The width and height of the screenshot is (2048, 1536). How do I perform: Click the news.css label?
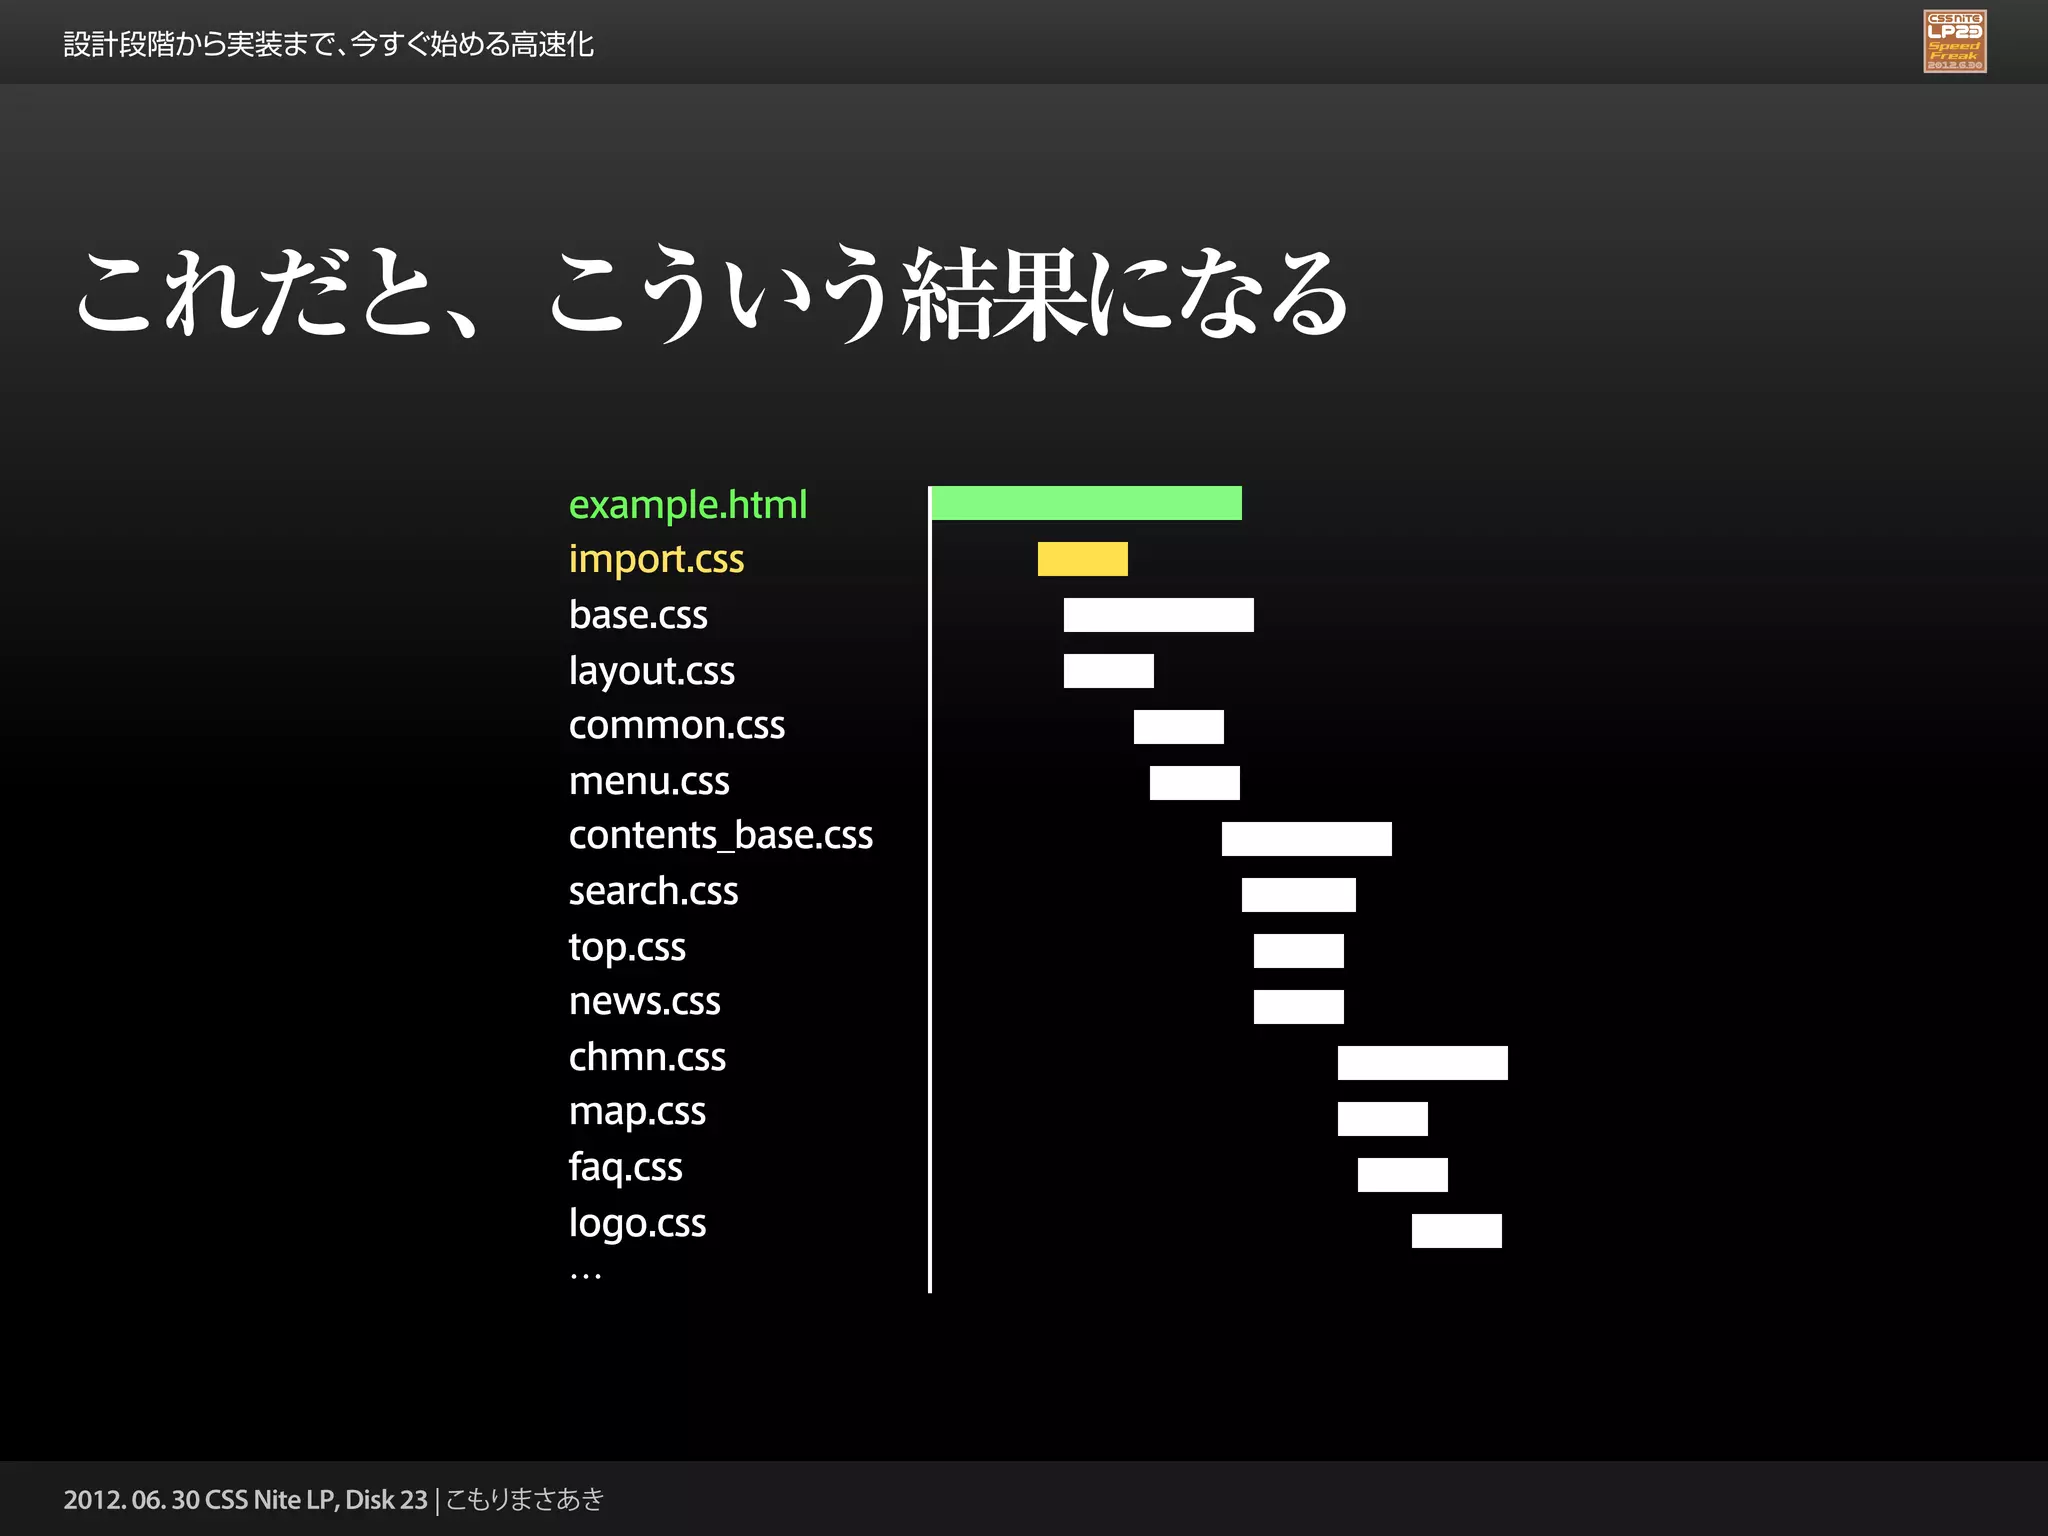[644, 1002]
